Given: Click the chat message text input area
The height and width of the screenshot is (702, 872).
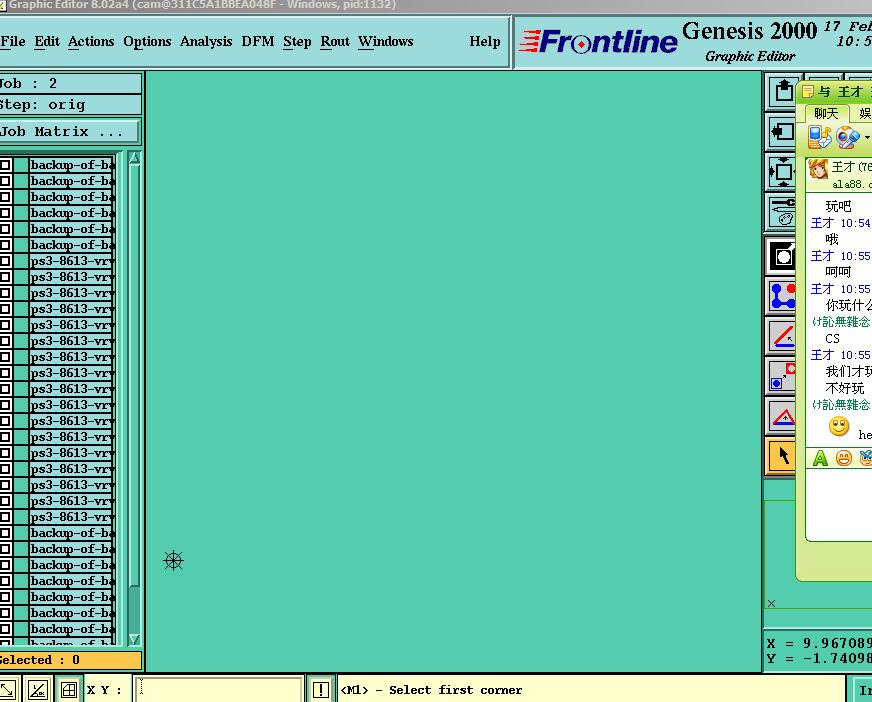Looking at the screenshot, I should pos(839,505).
